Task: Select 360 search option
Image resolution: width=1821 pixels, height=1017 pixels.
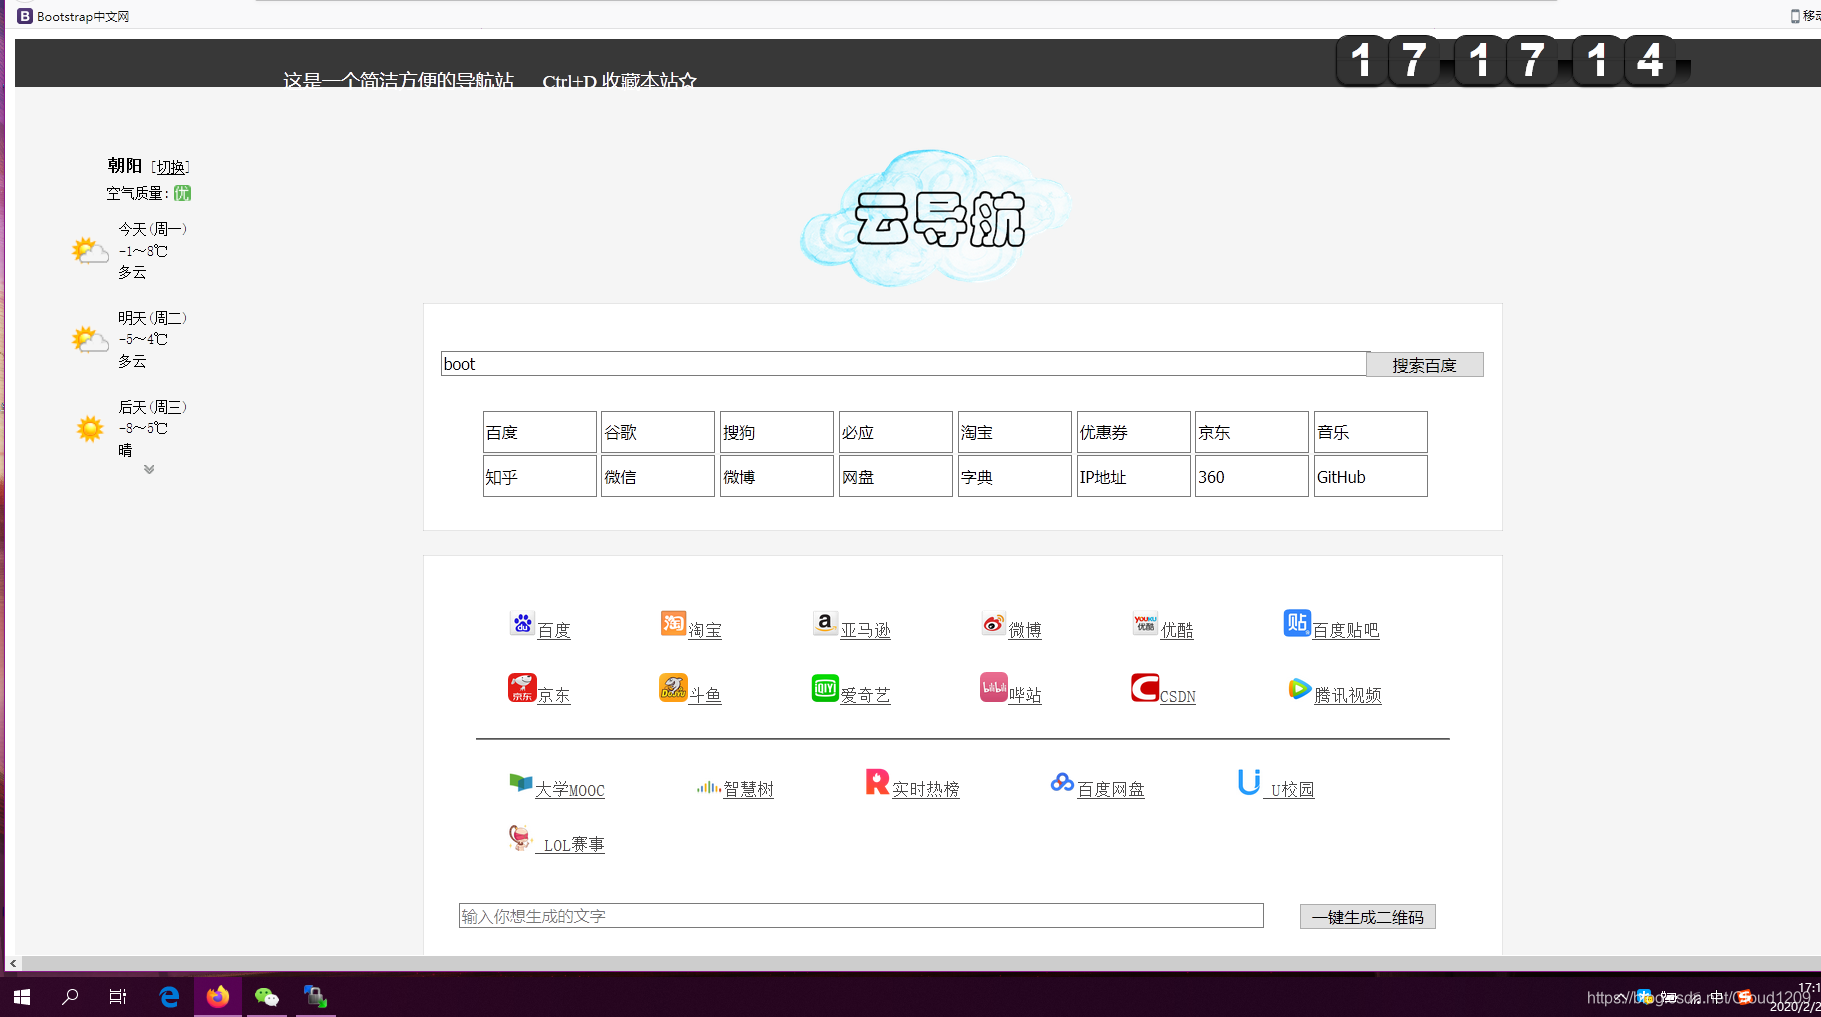Action: pos(1252,476)
